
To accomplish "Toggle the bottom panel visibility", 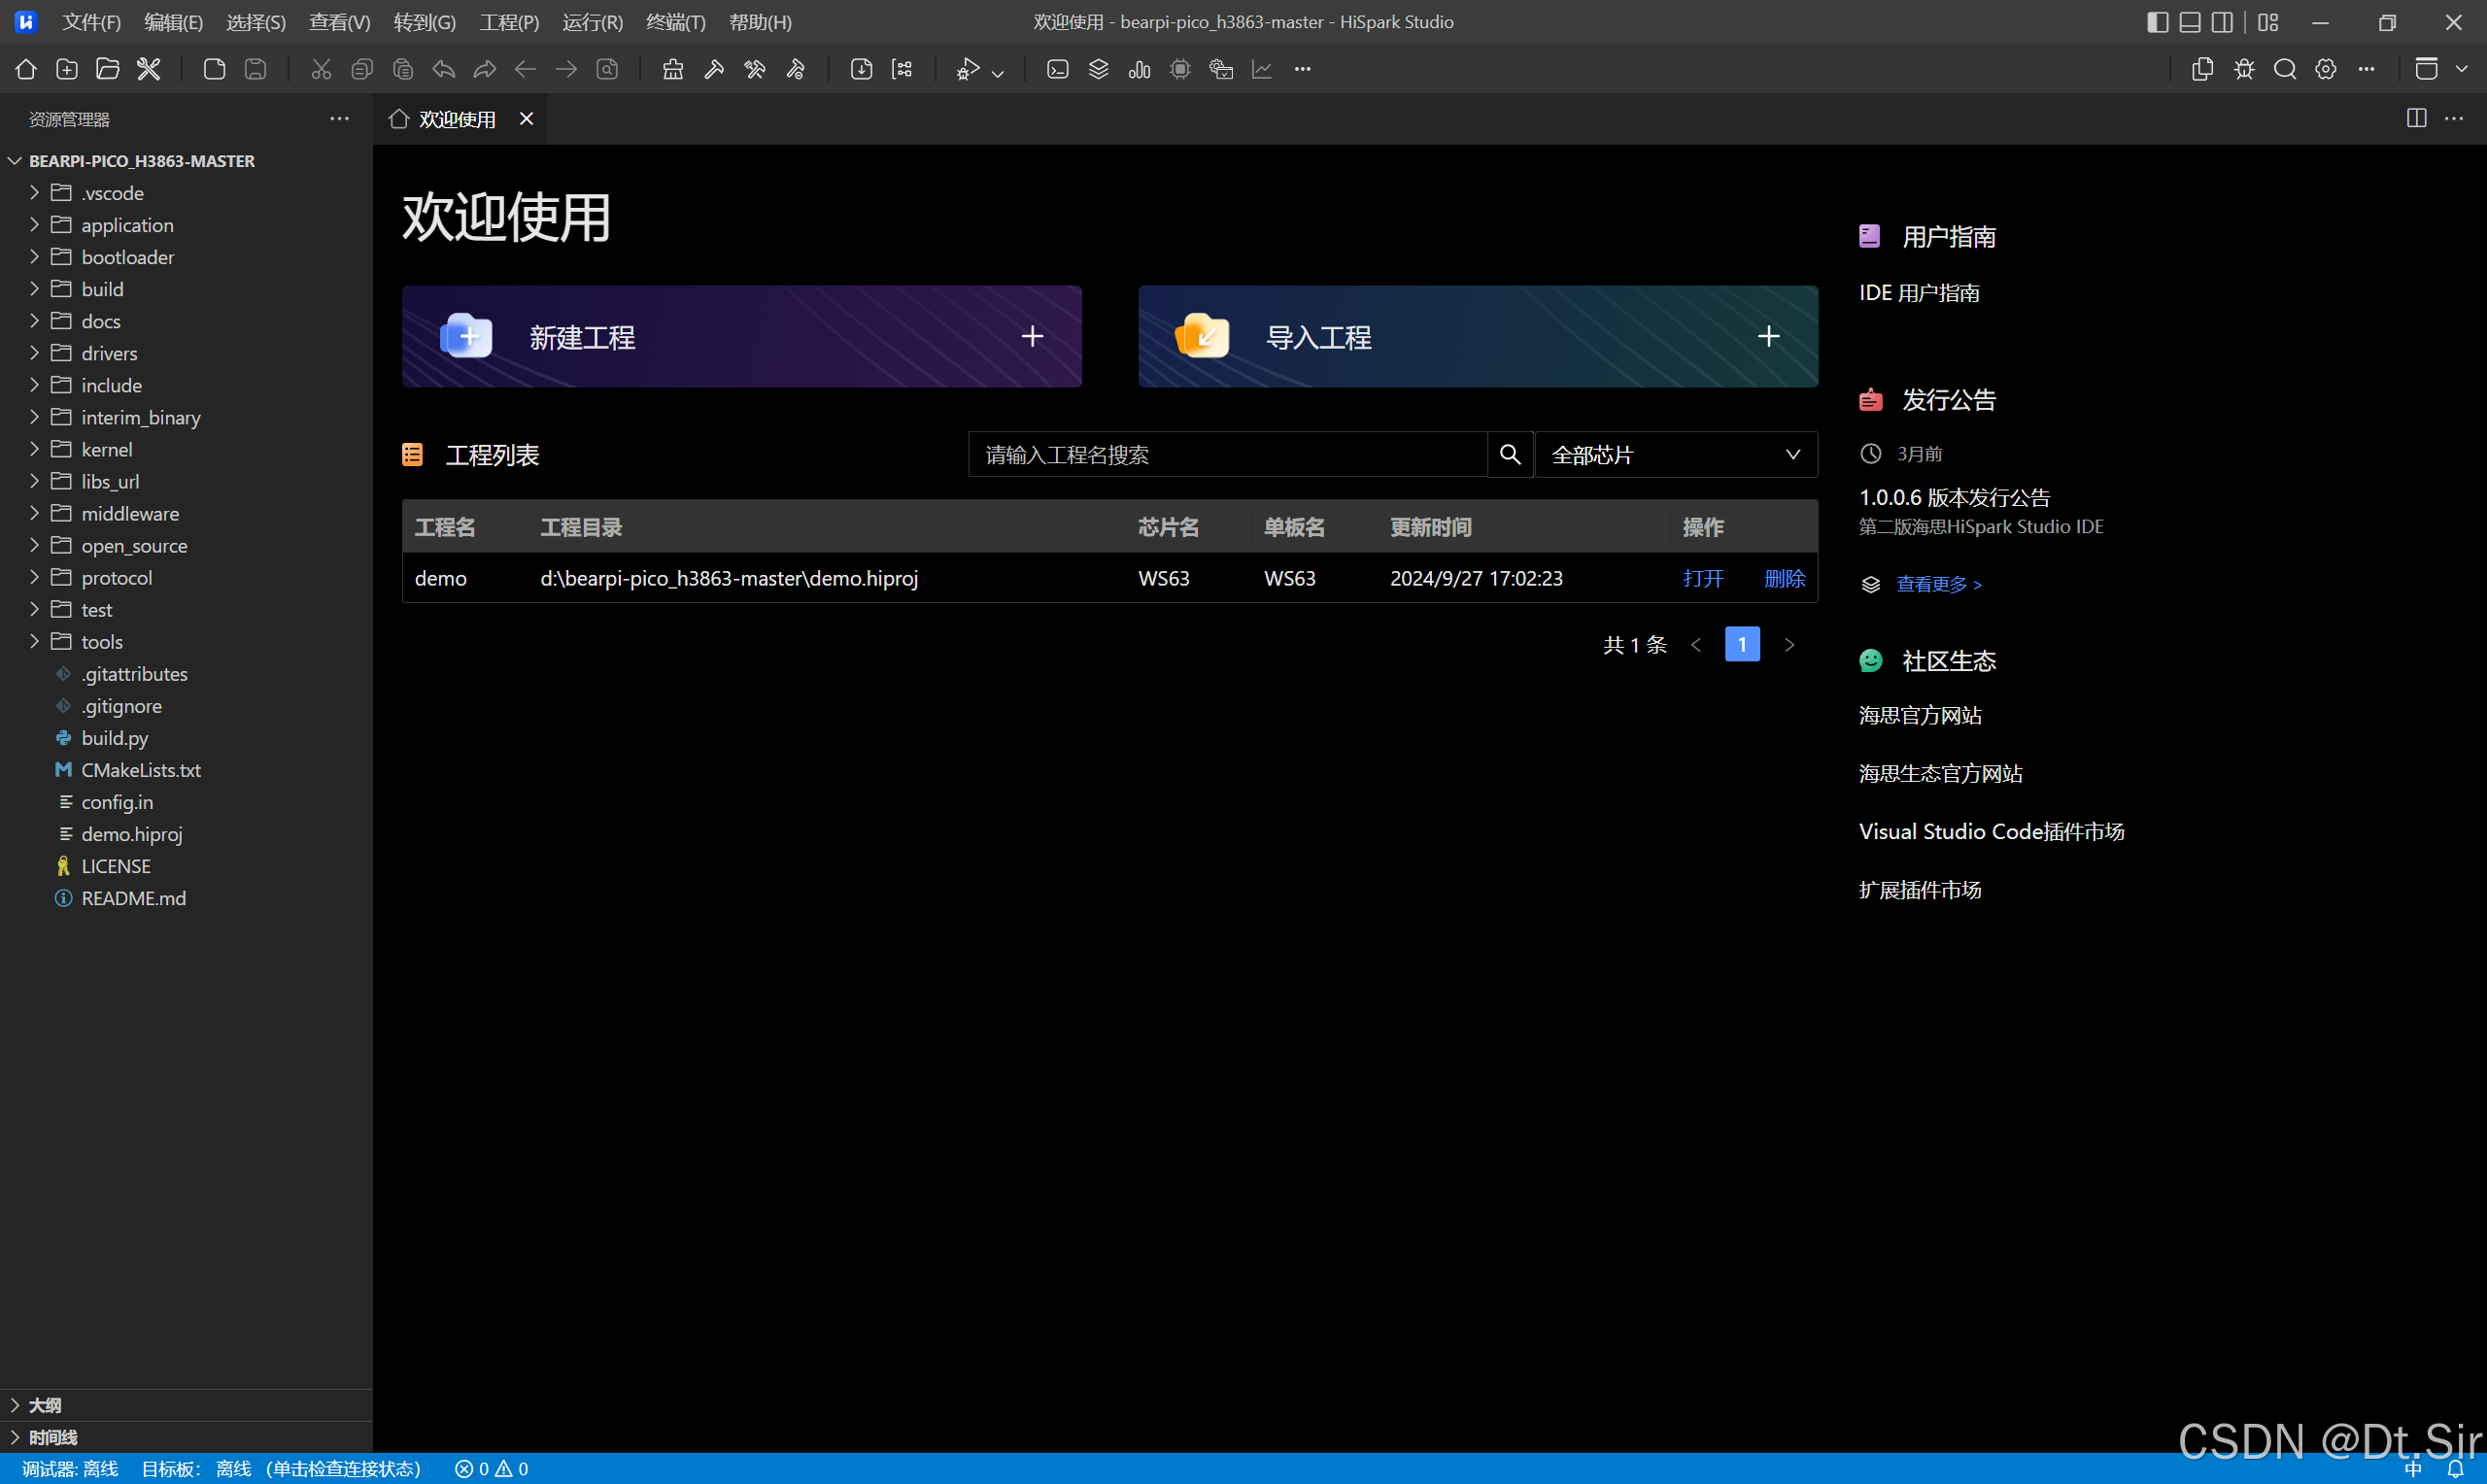I will pyautogui.click(x=2190, y=22).
